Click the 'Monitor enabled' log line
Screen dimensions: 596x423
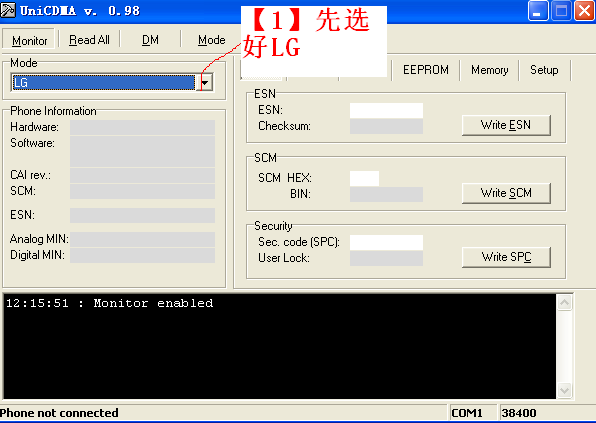tap(109, 303)
